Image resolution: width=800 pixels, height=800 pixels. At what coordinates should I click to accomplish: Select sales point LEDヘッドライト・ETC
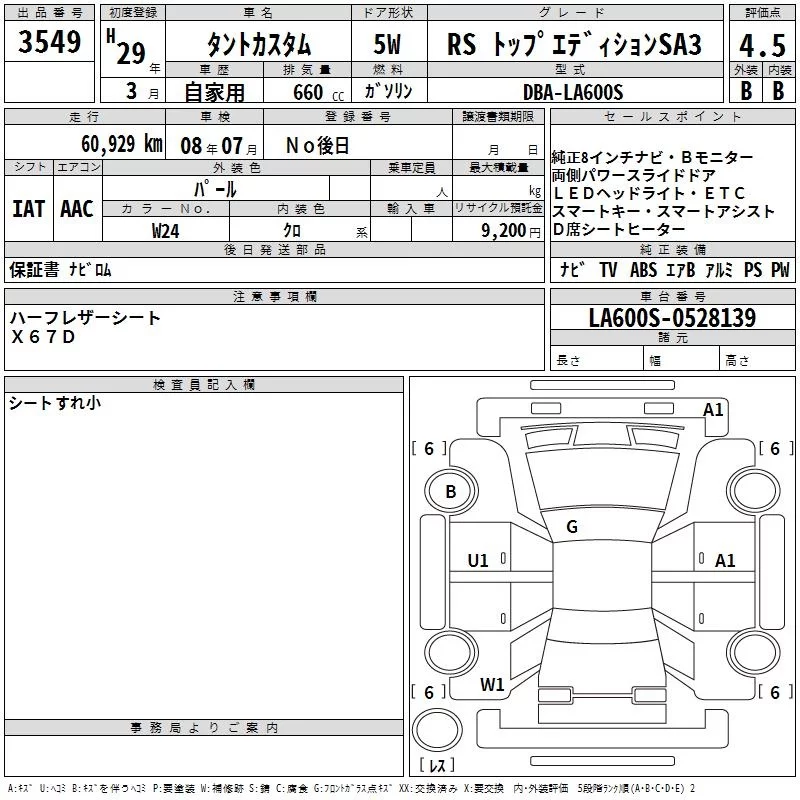[648, 193]
